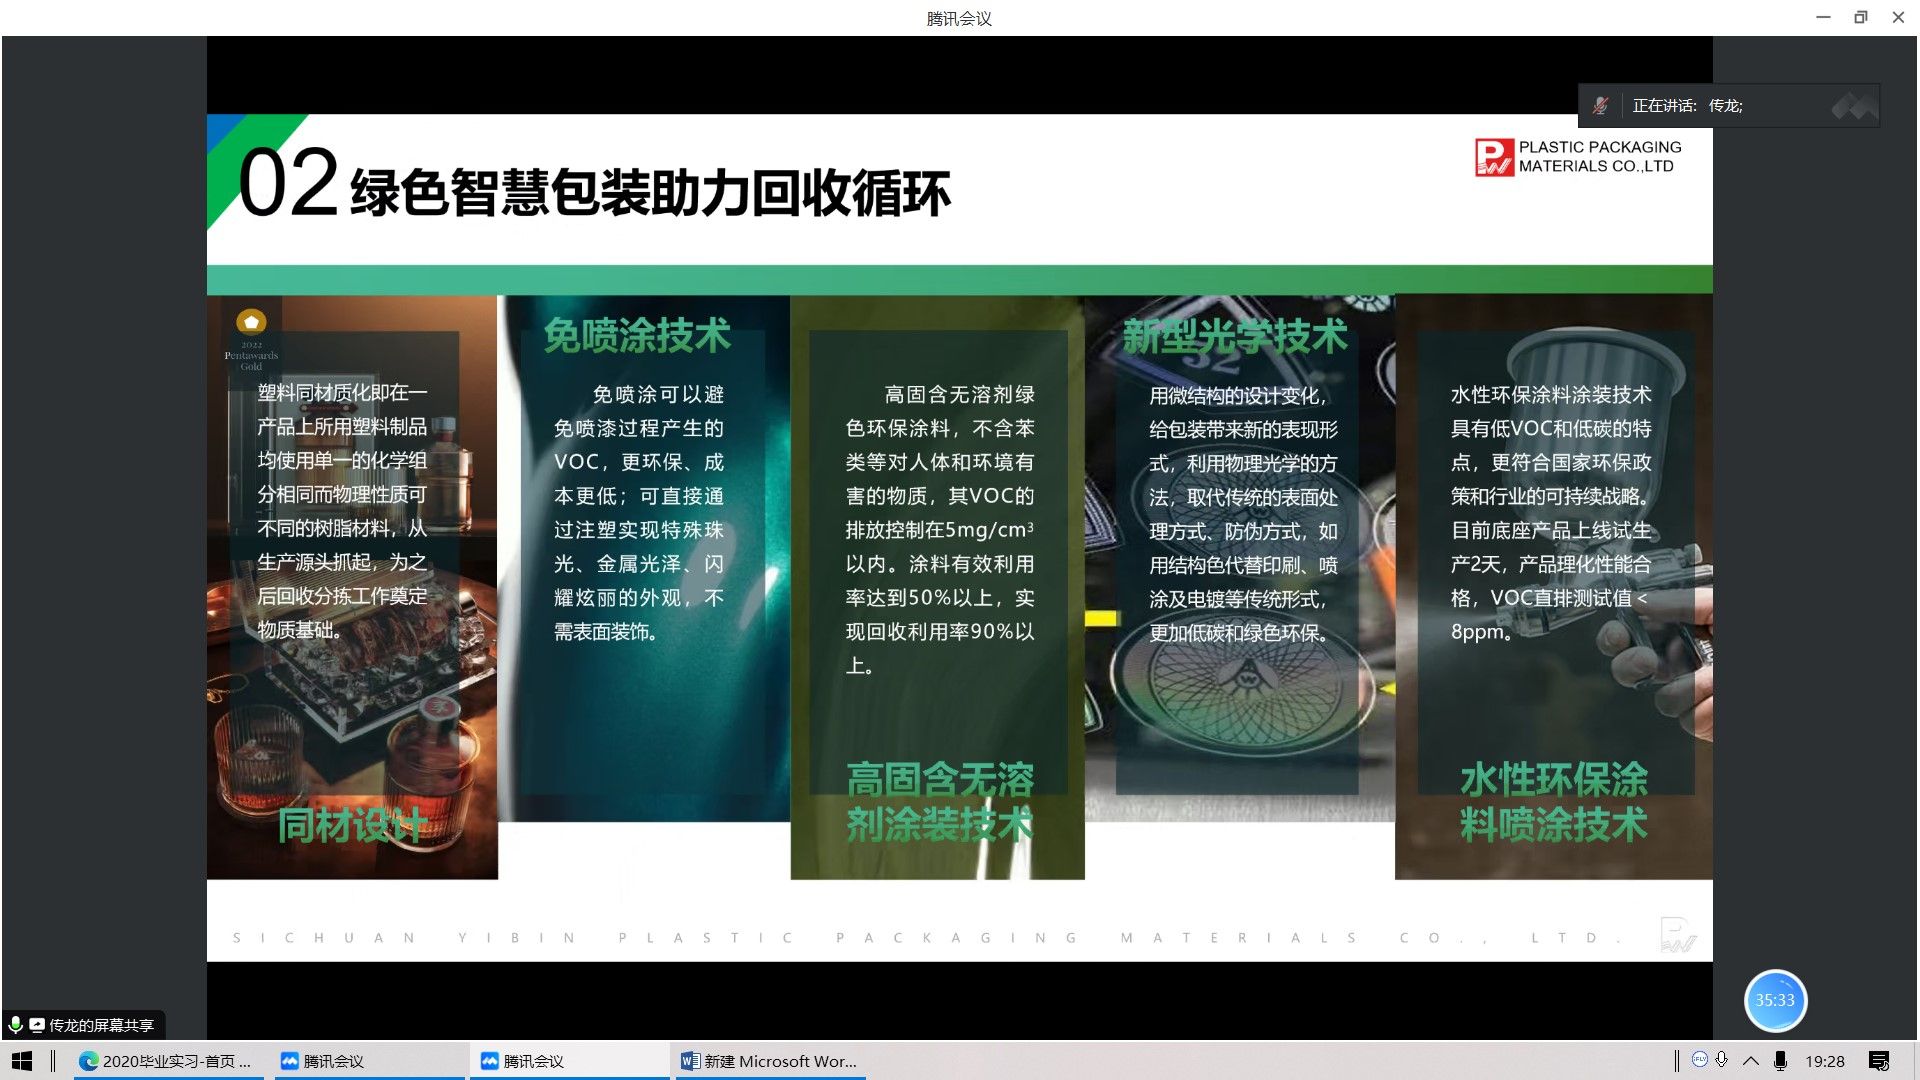Image resolution: width=1920 pixels, height=1080 pixels.
Task: Open the Windows notification center
Action: pos(1879,1061)
